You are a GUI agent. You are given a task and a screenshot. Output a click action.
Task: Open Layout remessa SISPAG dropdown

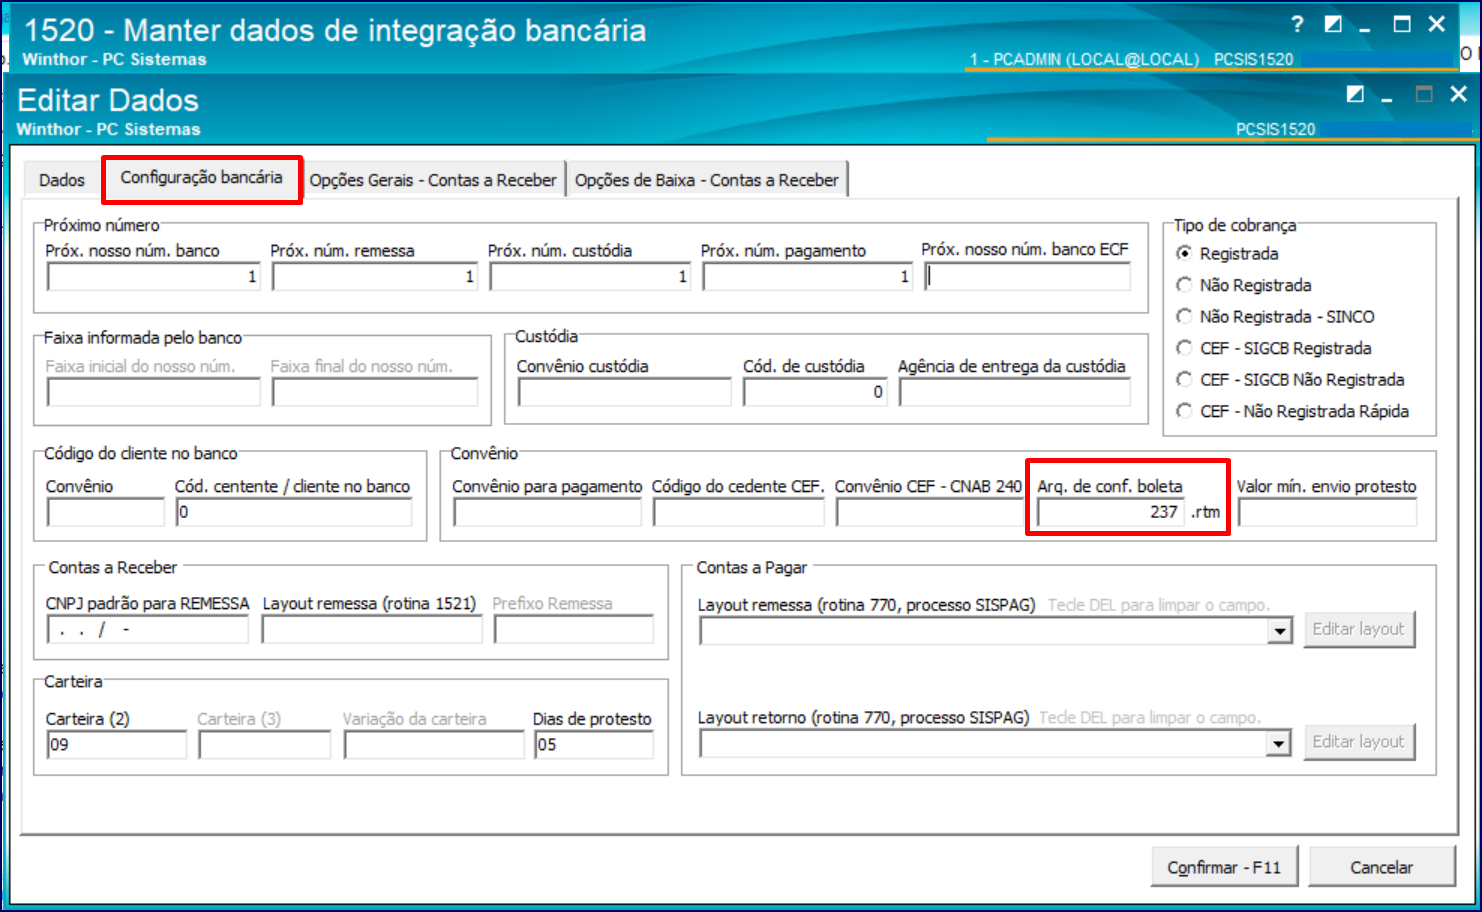1279,631
